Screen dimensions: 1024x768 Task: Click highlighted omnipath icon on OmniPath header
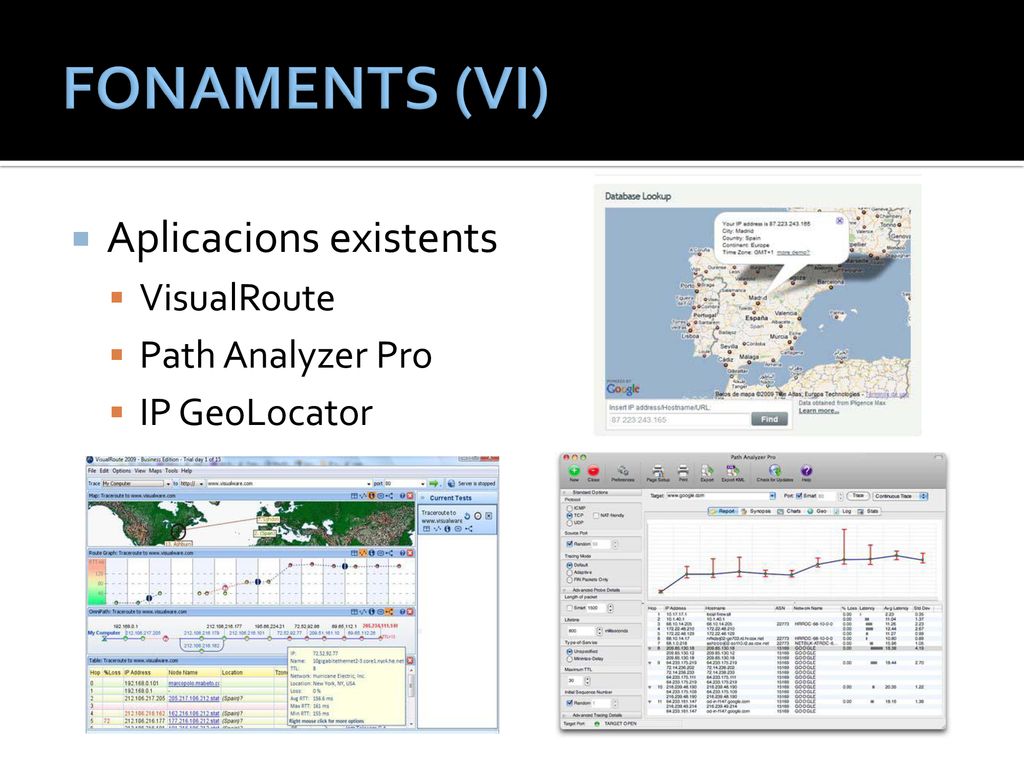(389, 612)
